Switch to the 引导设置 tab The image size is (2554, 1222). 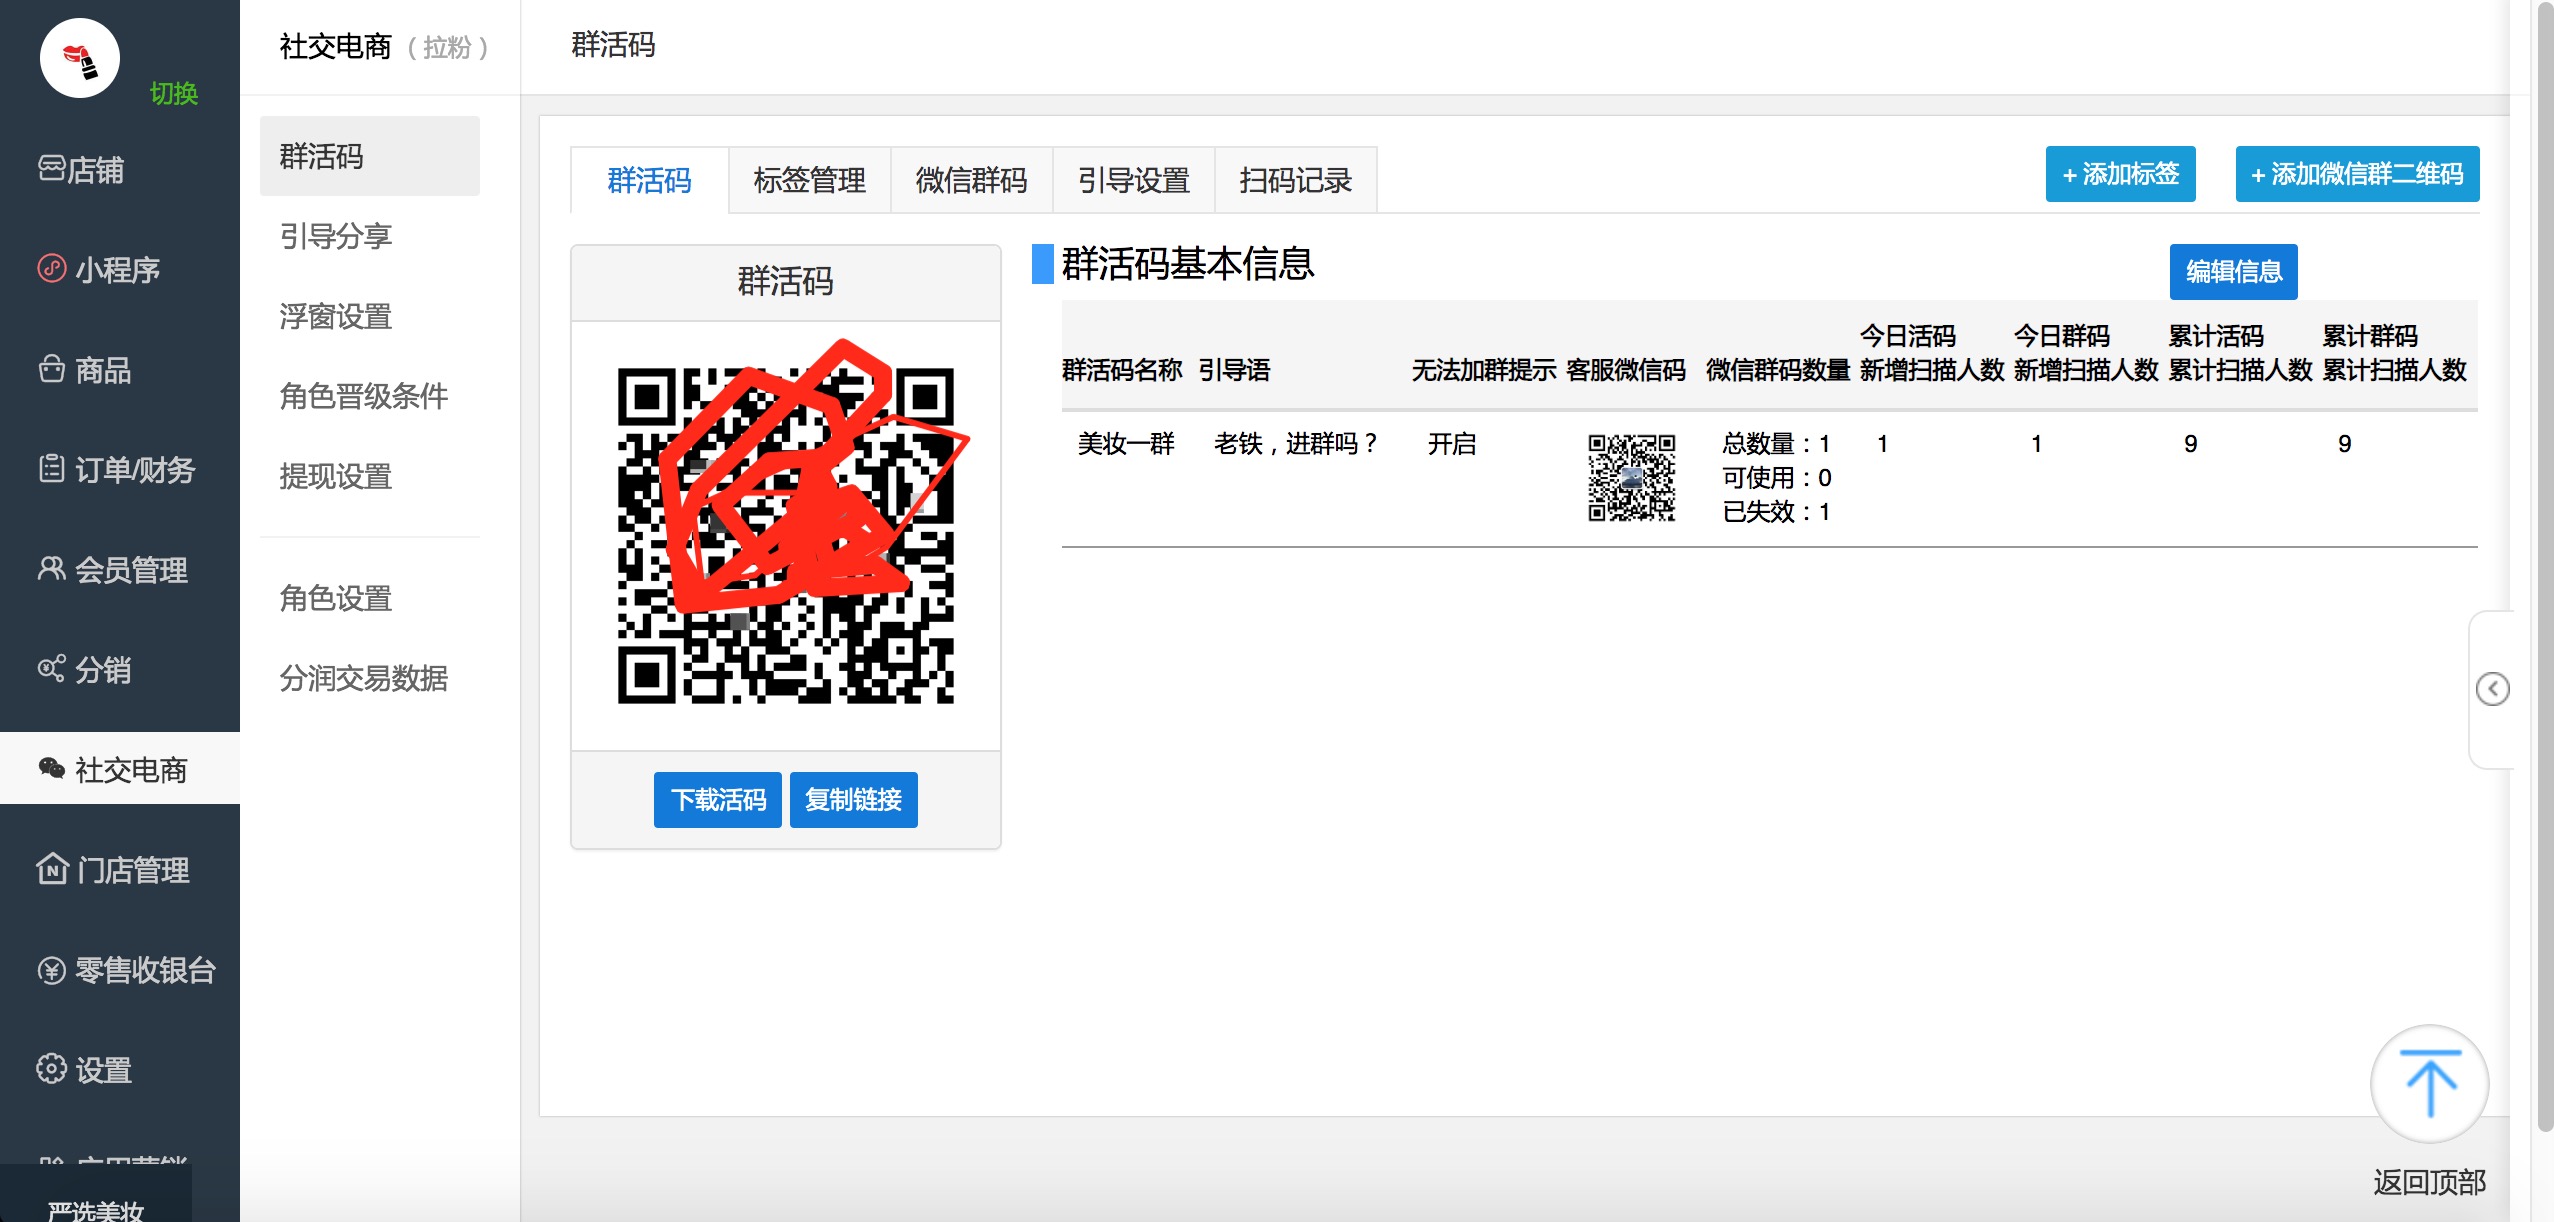coord(1134,180)
